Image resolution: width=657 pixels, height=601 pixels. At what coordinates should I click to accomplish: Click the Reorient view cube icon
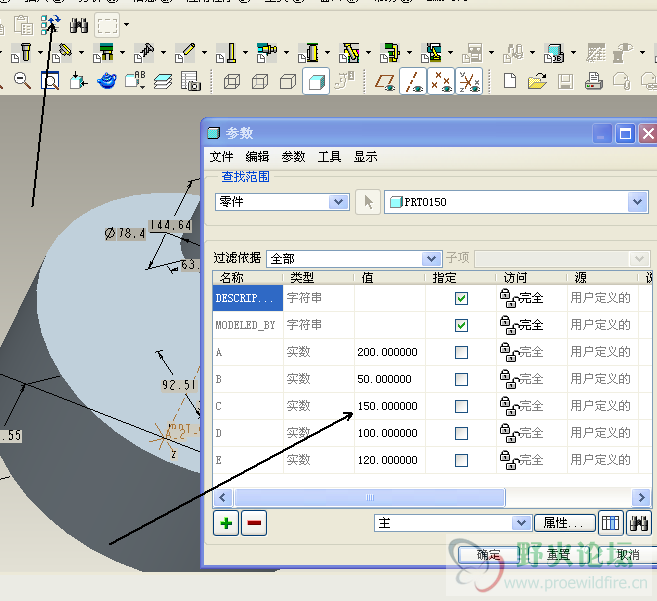[x=78, y=80]
